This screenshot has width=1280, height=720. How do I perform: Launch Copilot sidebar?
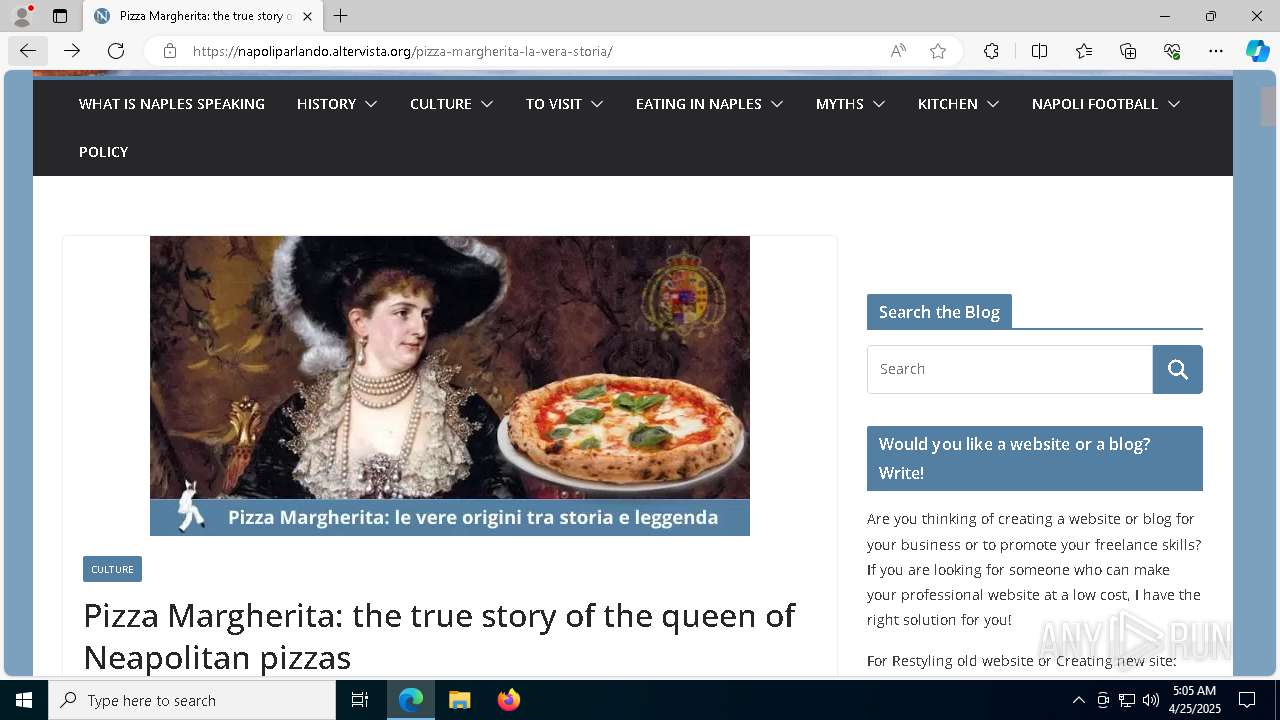click(x=1257, y=51)
